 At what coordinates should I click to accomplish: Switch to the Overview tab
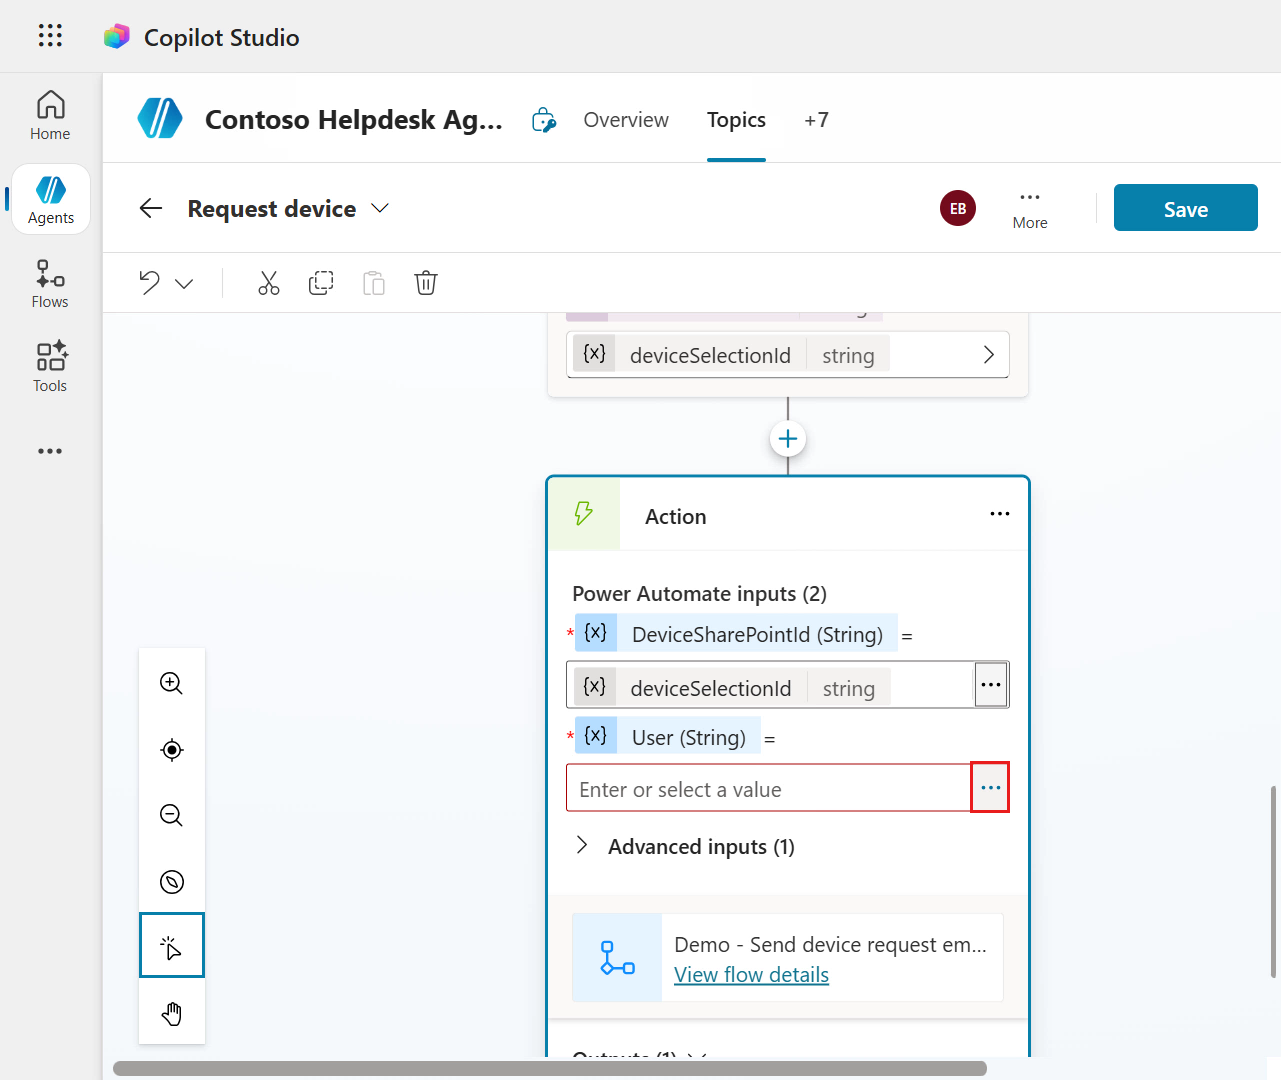pyautogui.click(x=626, y=120)
